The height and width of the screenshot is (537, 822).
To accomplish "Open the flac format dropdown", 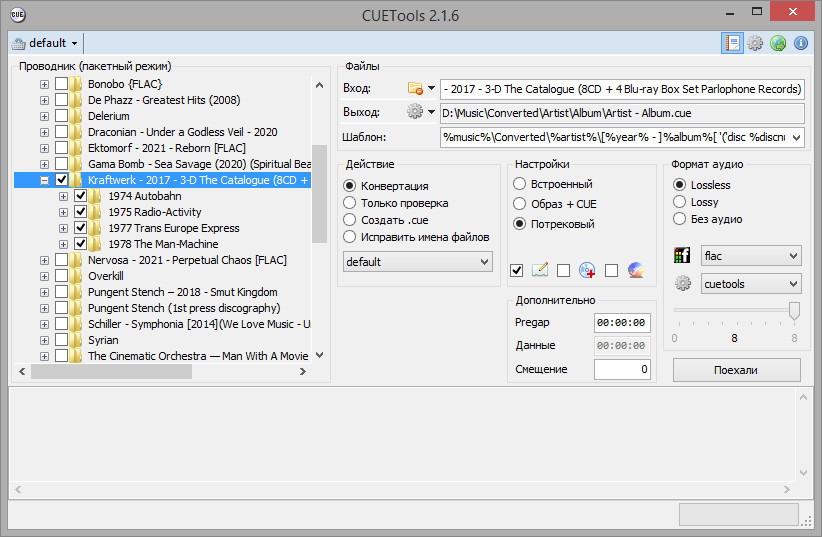I will [751, 256].
